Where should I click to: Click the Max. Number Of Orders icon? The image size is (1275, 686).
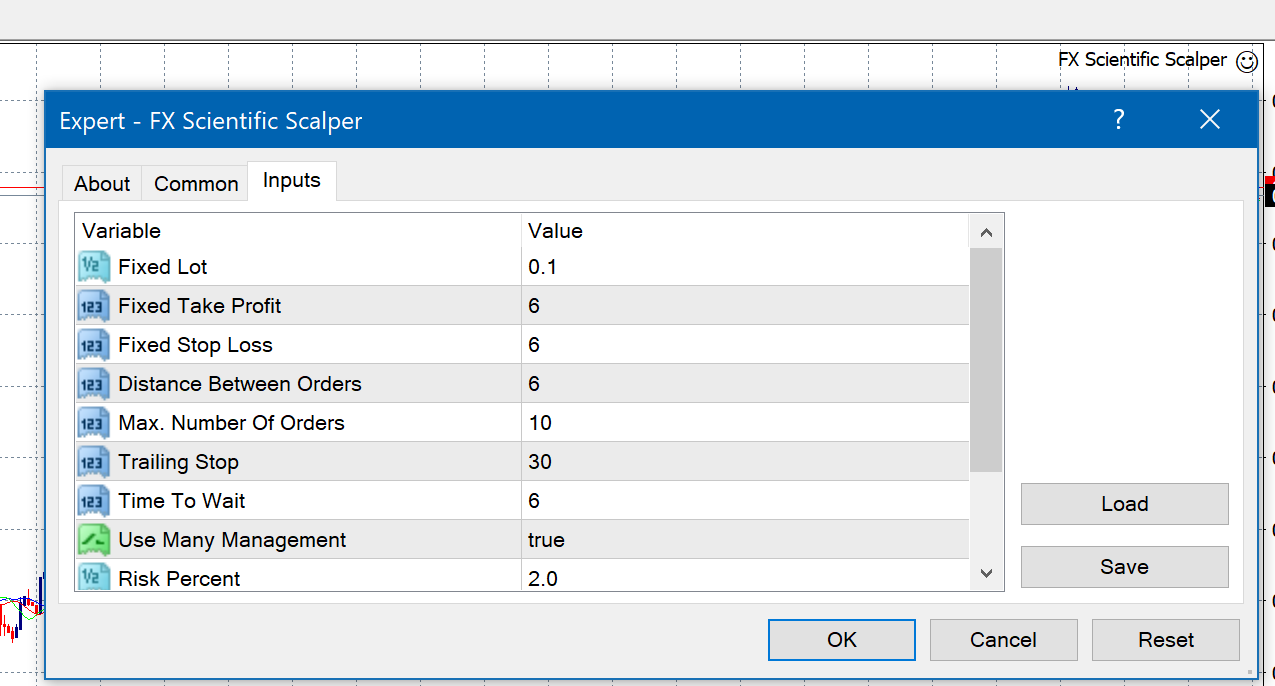(x=94, y=423)
